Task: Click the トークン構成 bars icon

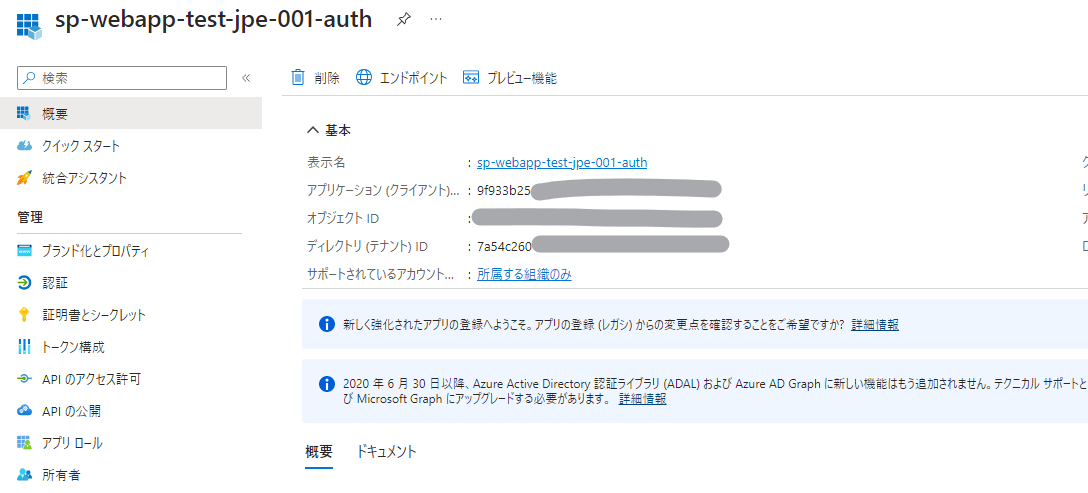Action: [24, 346]
